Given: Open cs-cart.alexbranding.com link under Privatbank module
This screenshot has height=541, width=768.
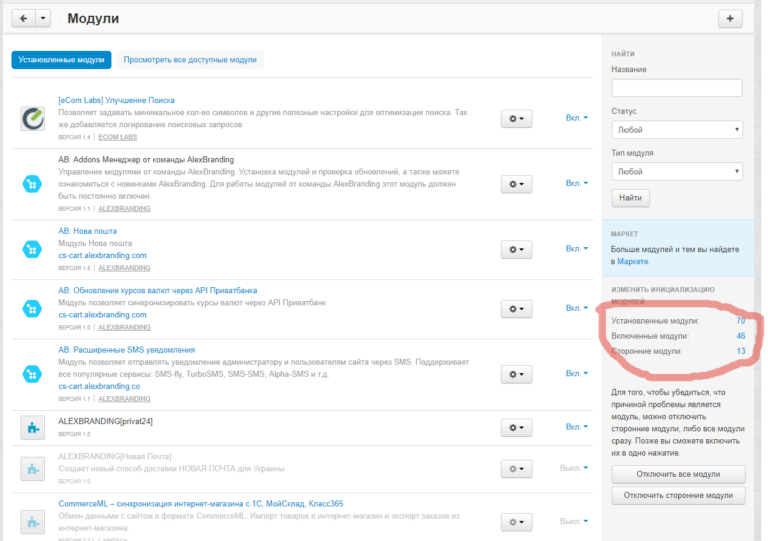Looking at the screenshot, I should [x=102, y=314].
